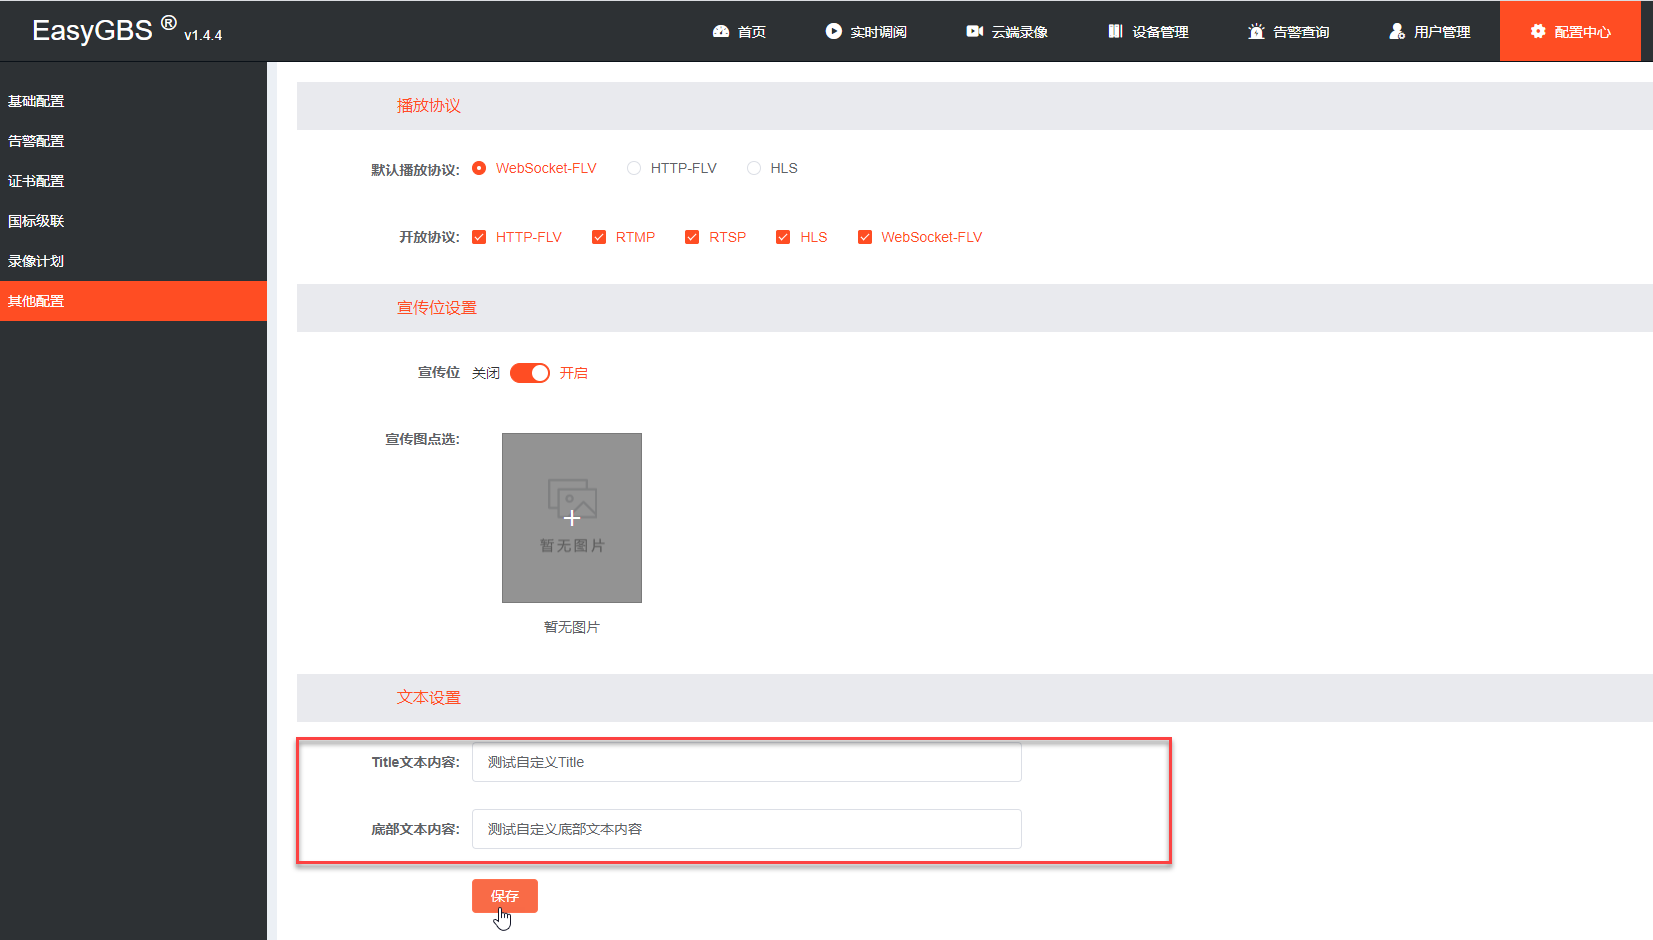Image resolution: width=1653 pixels, height=940 pixels.
Task: Select 告警配置 in sidebar
Action: tap(133, 141)
